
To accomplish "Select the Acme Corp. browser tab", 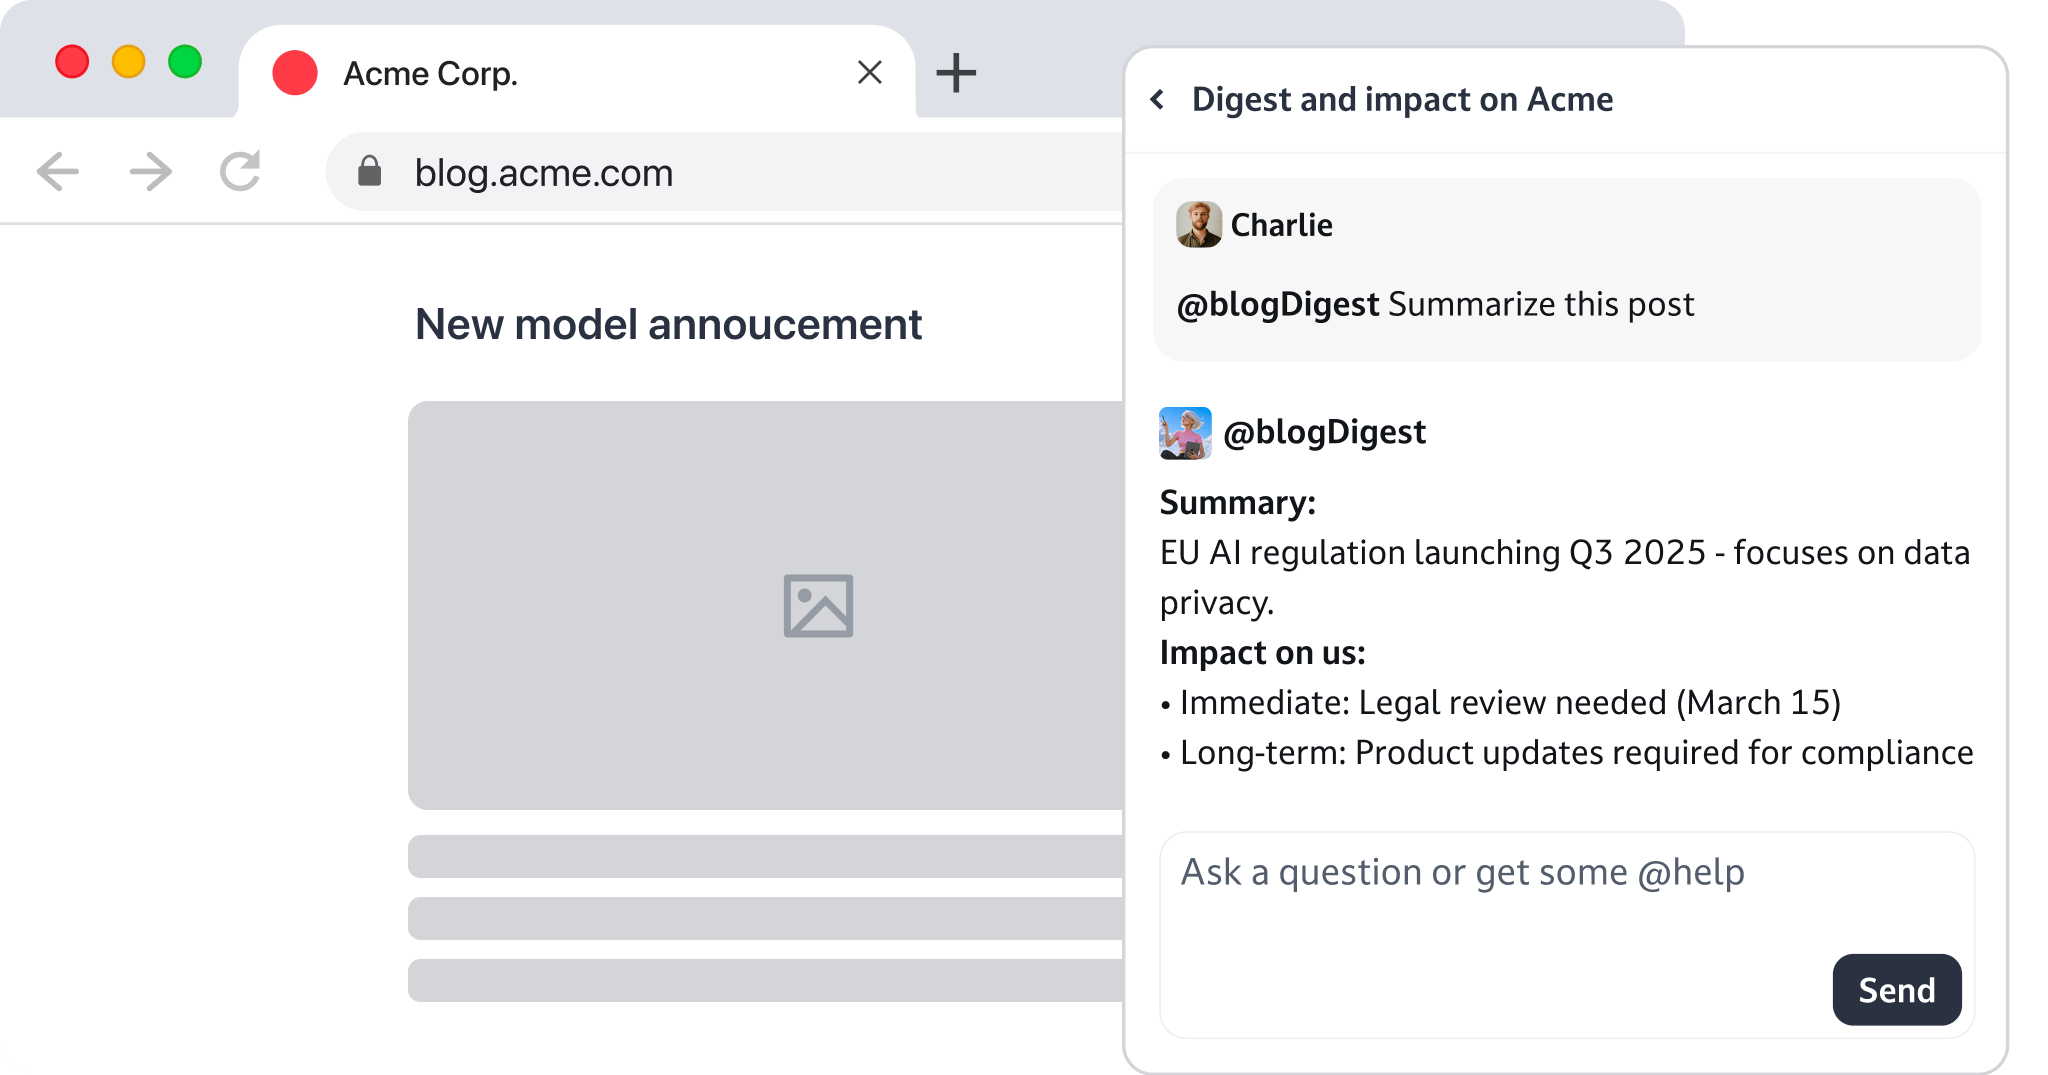I will [577, 72].
